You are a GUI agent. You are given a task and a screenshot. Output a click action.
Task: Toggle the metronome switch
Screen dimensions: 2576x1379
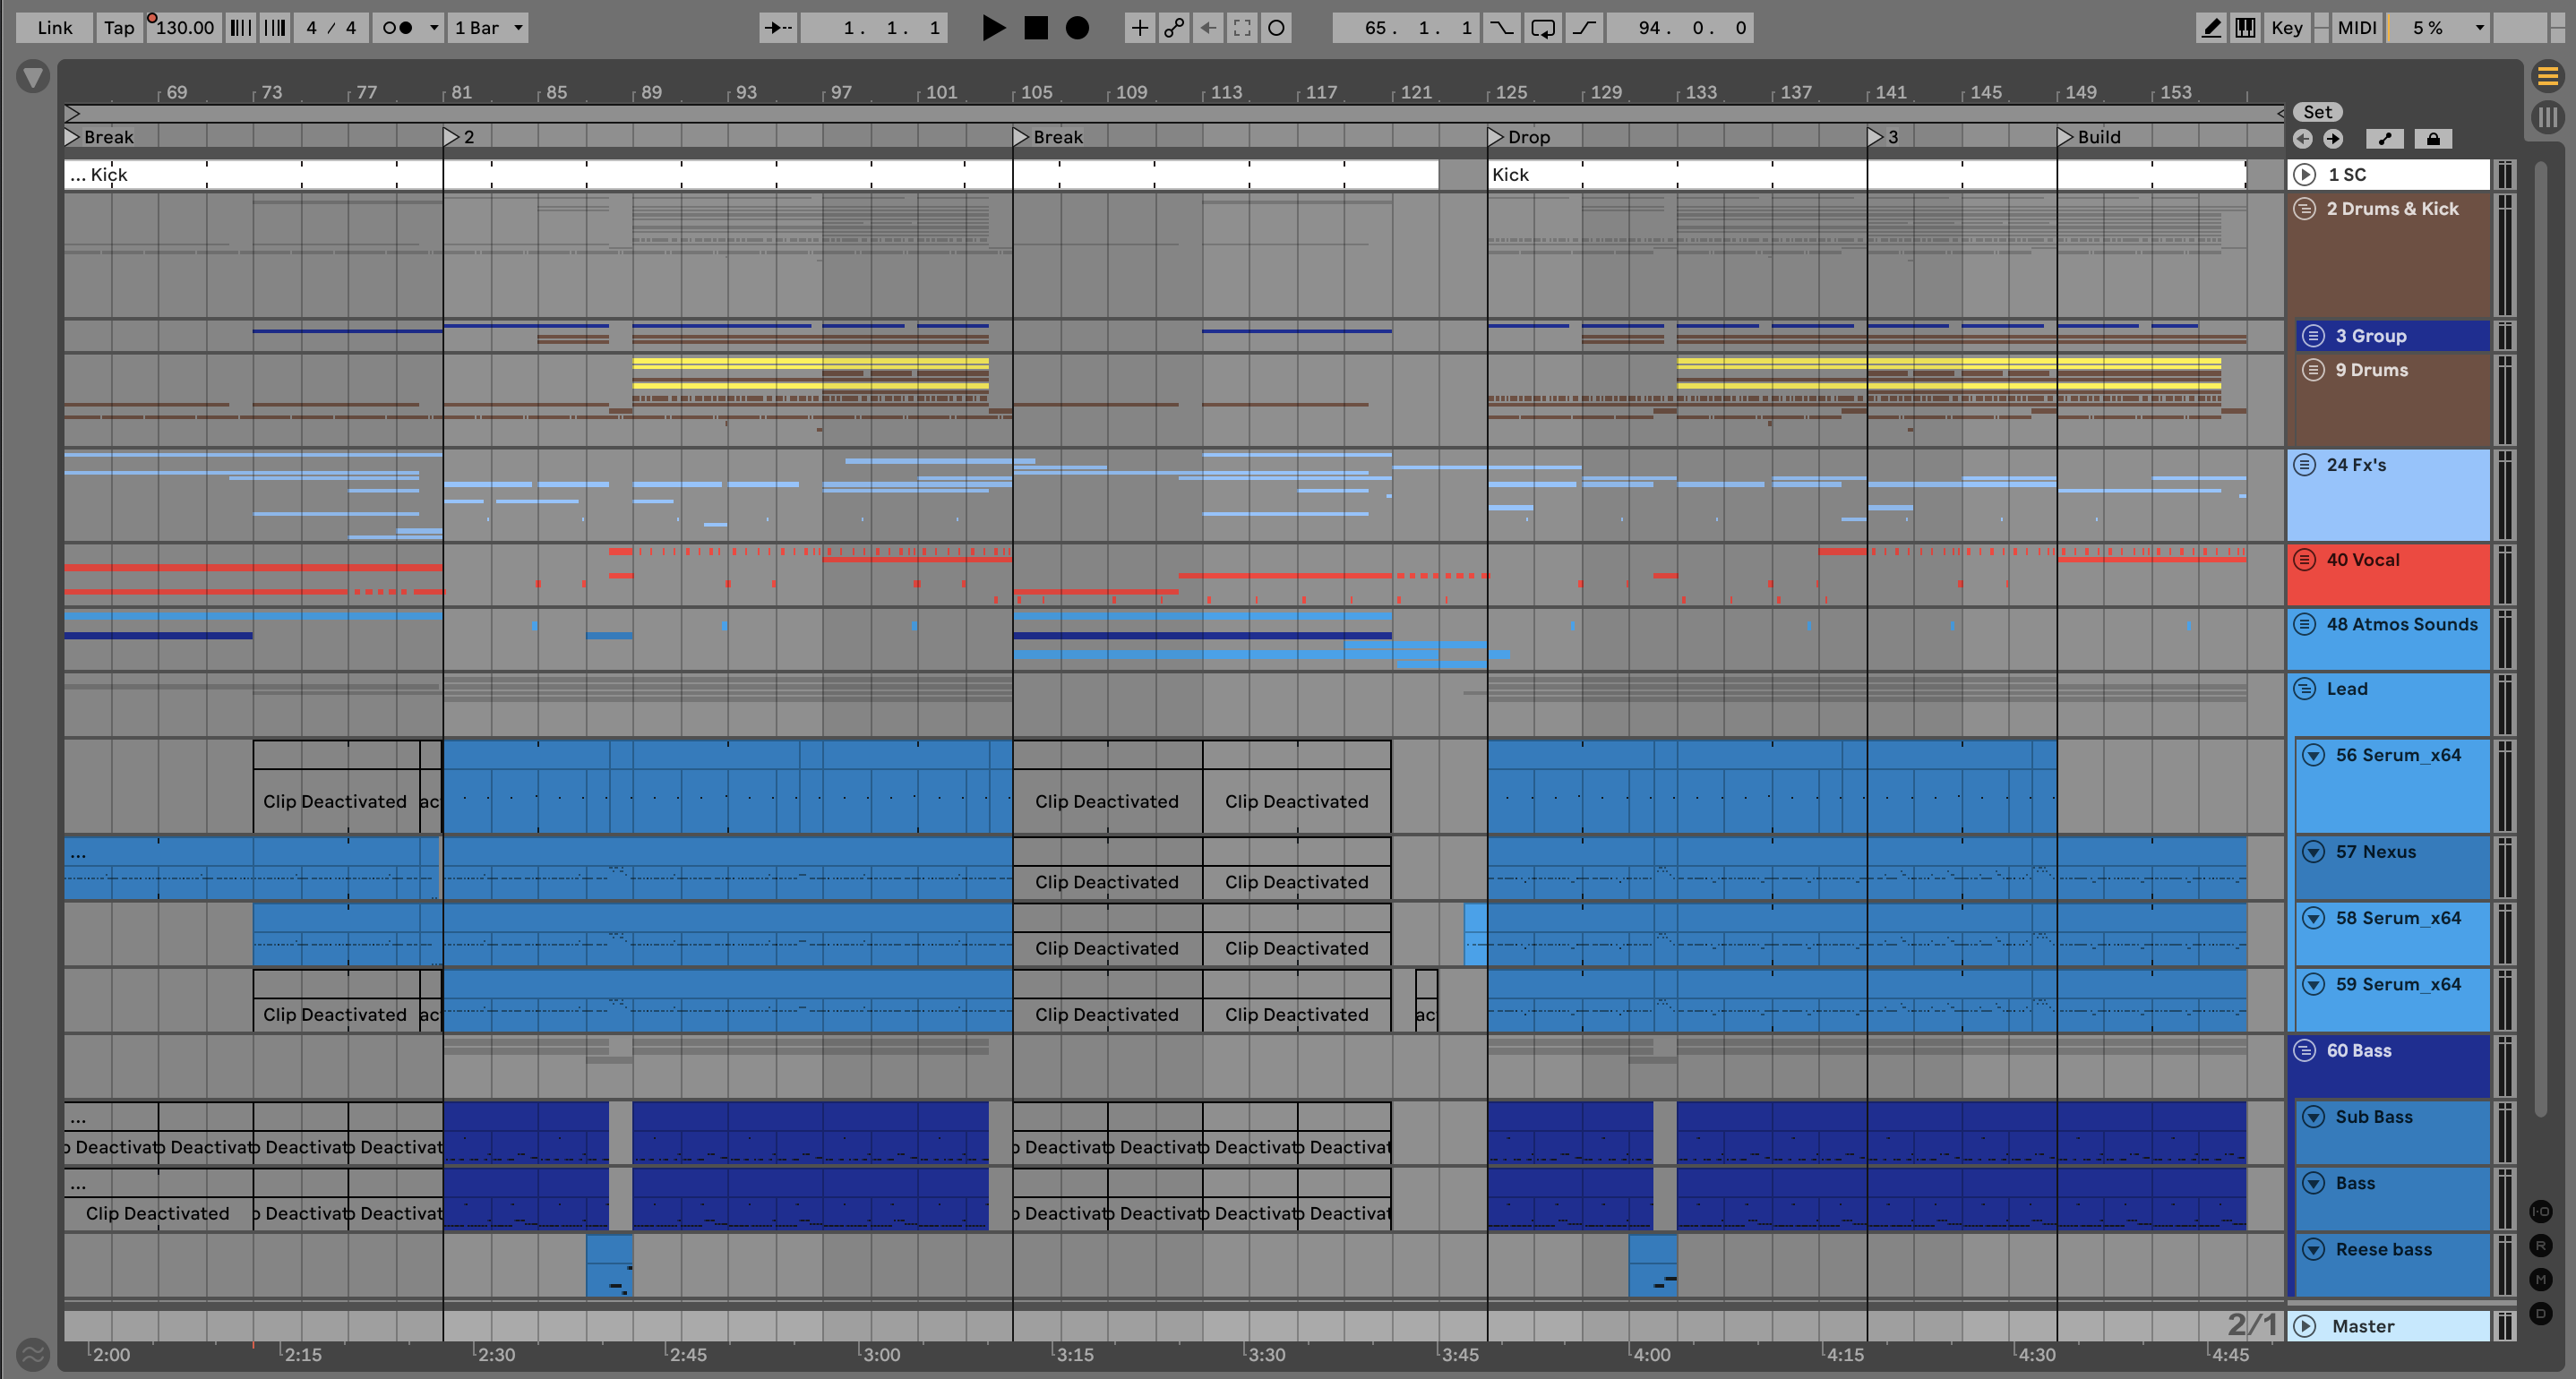click(x=398, y=28)
